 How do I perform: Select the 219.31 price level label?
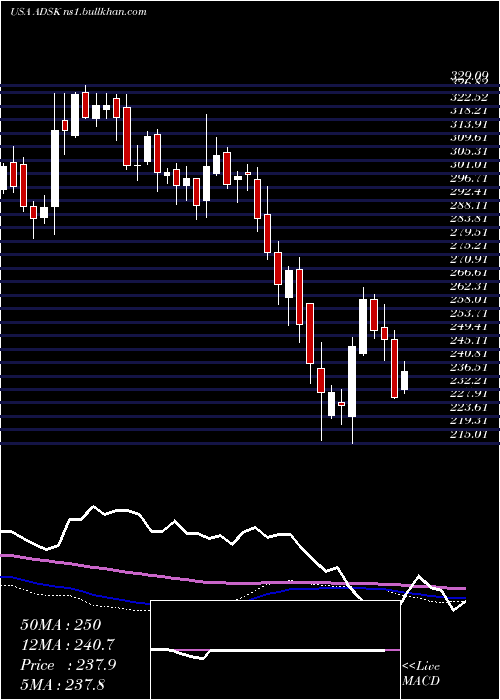[x=469, y=420]
